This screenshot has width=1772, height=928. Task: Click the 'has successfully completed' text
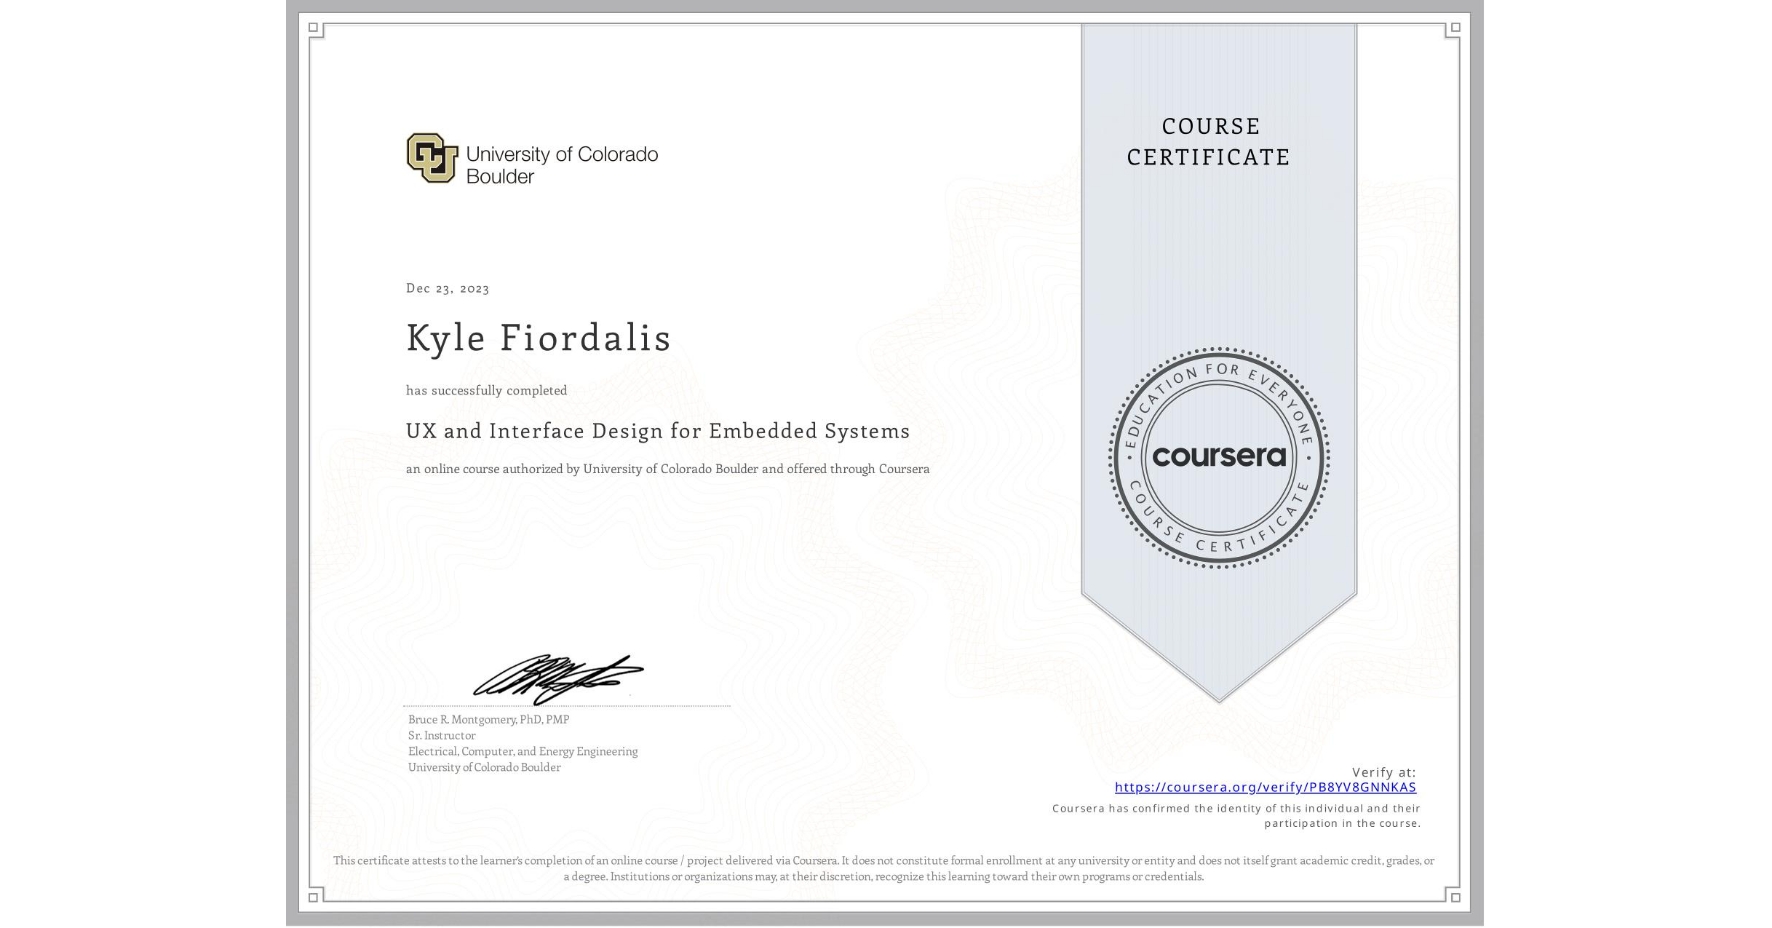[x=486, y=390]
